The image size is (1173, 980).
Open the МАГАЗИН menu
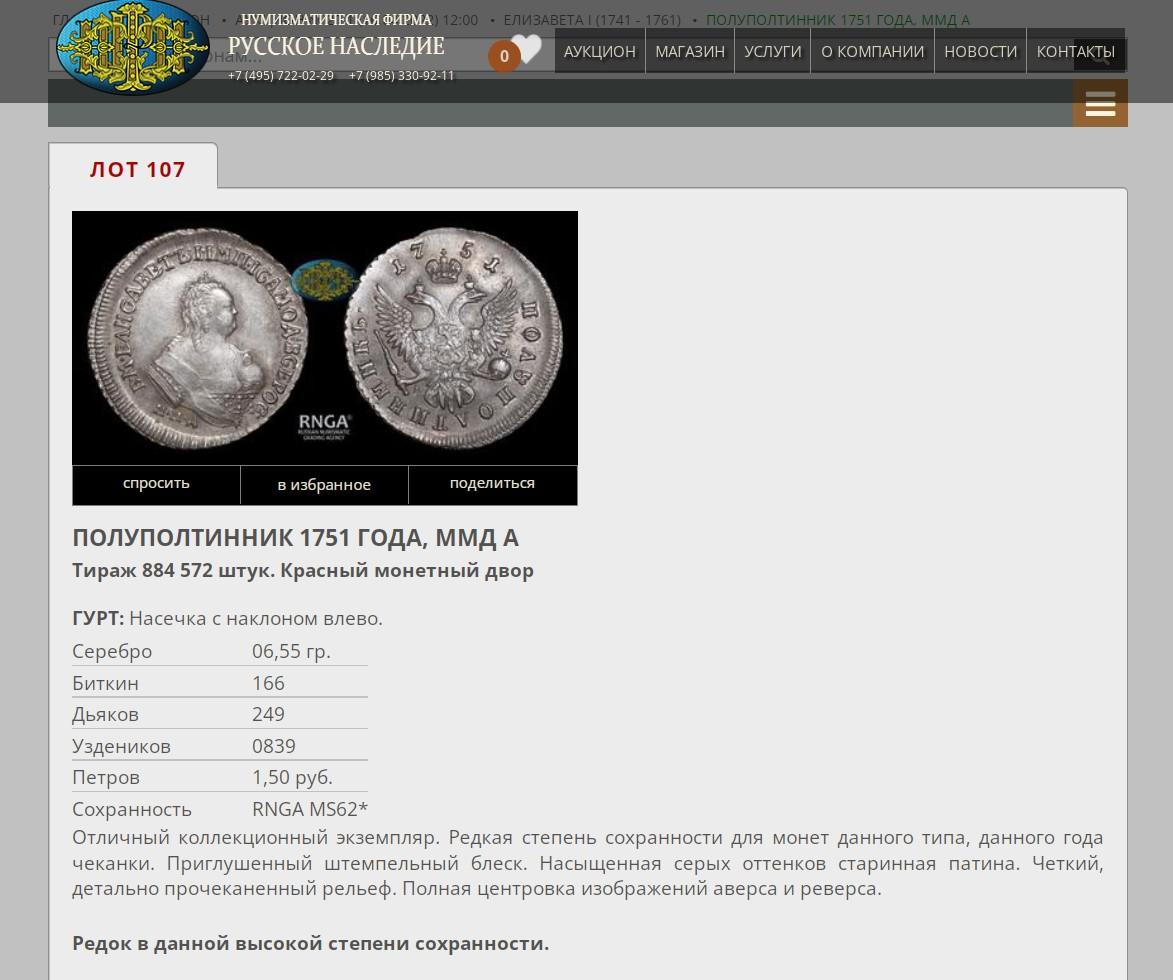click(x=690, y=52)
